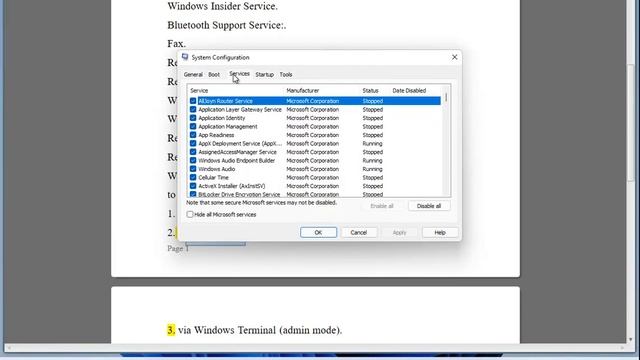Select the App Readiness service name
This screenshot has width=640, height=360.
[216, 135]
